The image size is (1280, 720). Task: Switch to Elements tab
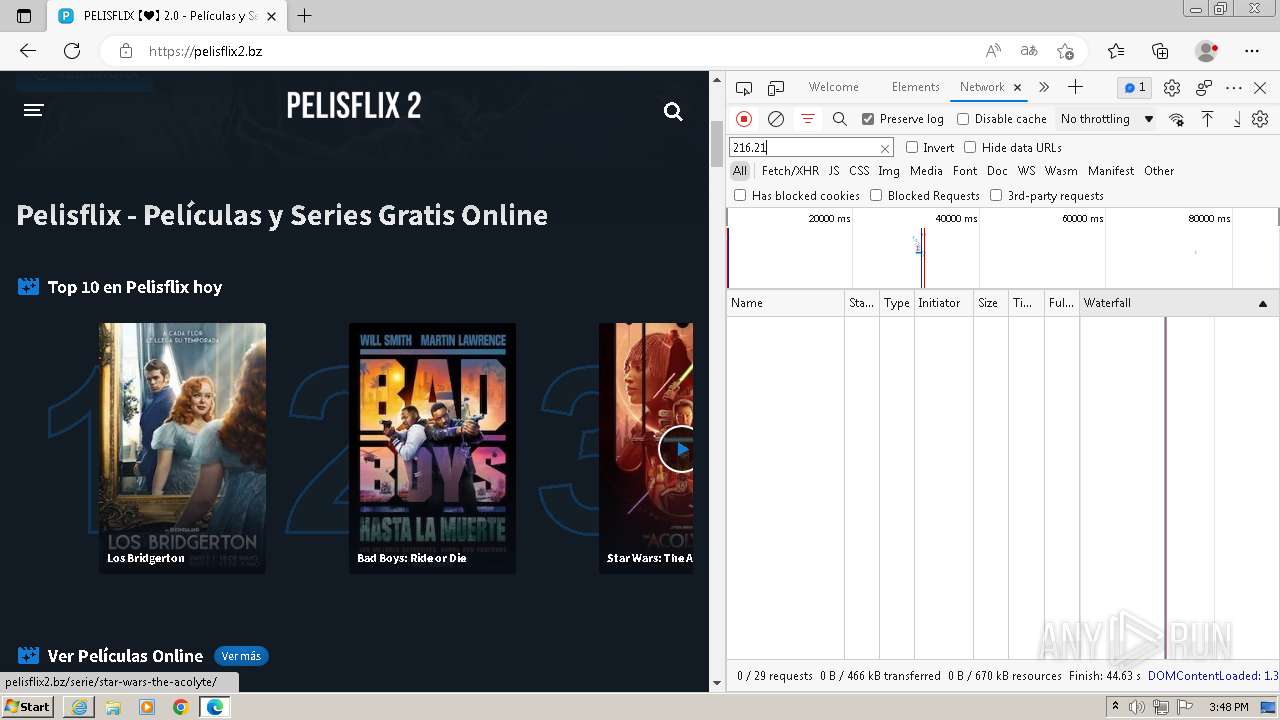pos(915,87)
